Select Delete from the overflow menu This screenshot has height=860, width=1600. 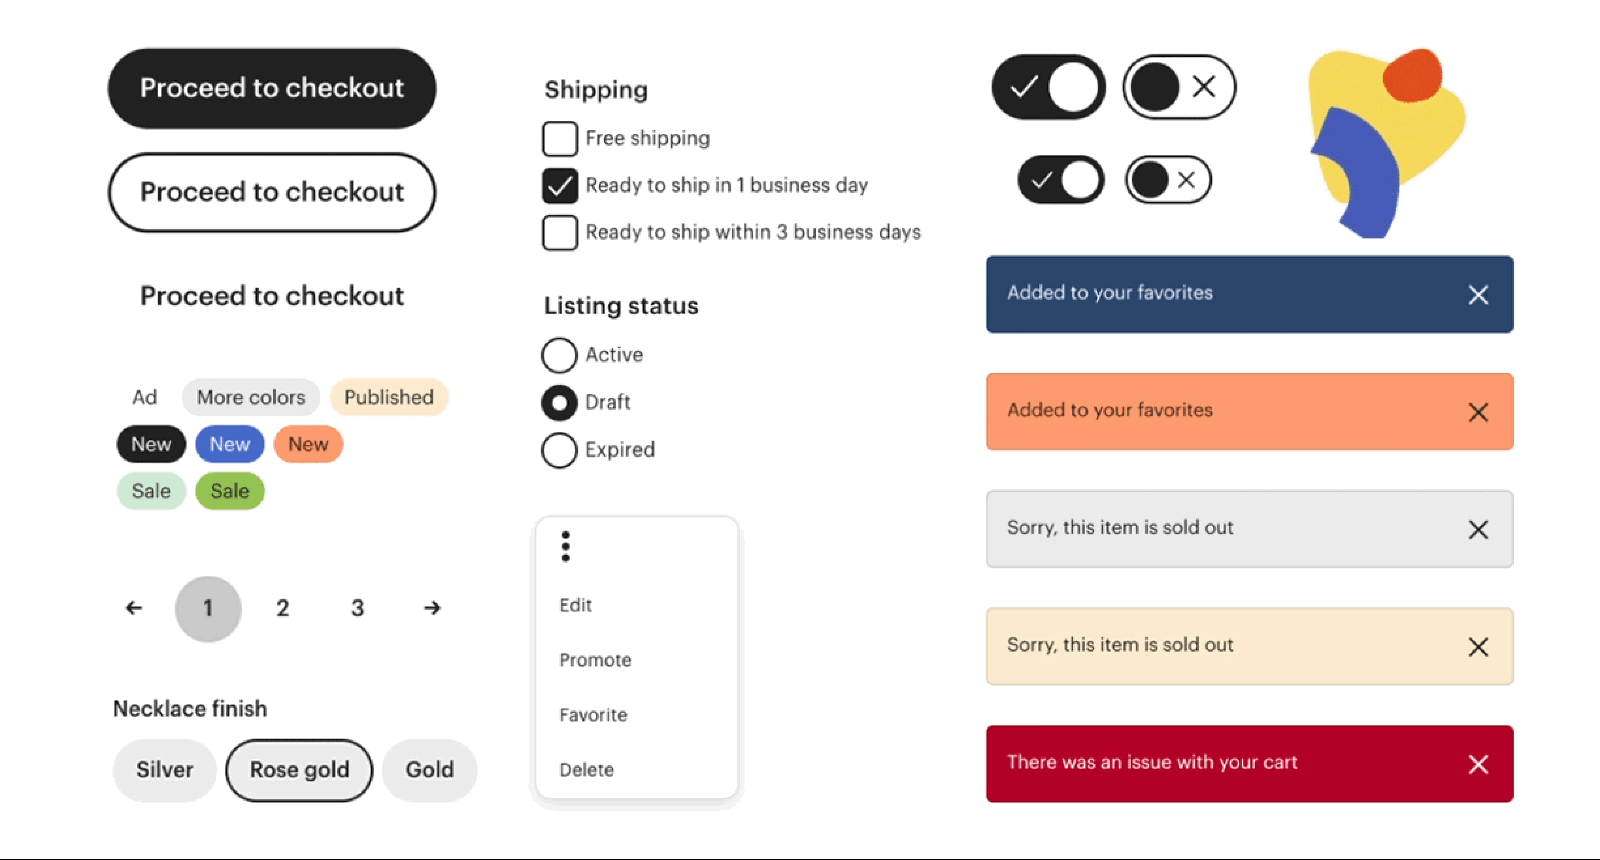(587, 770)
